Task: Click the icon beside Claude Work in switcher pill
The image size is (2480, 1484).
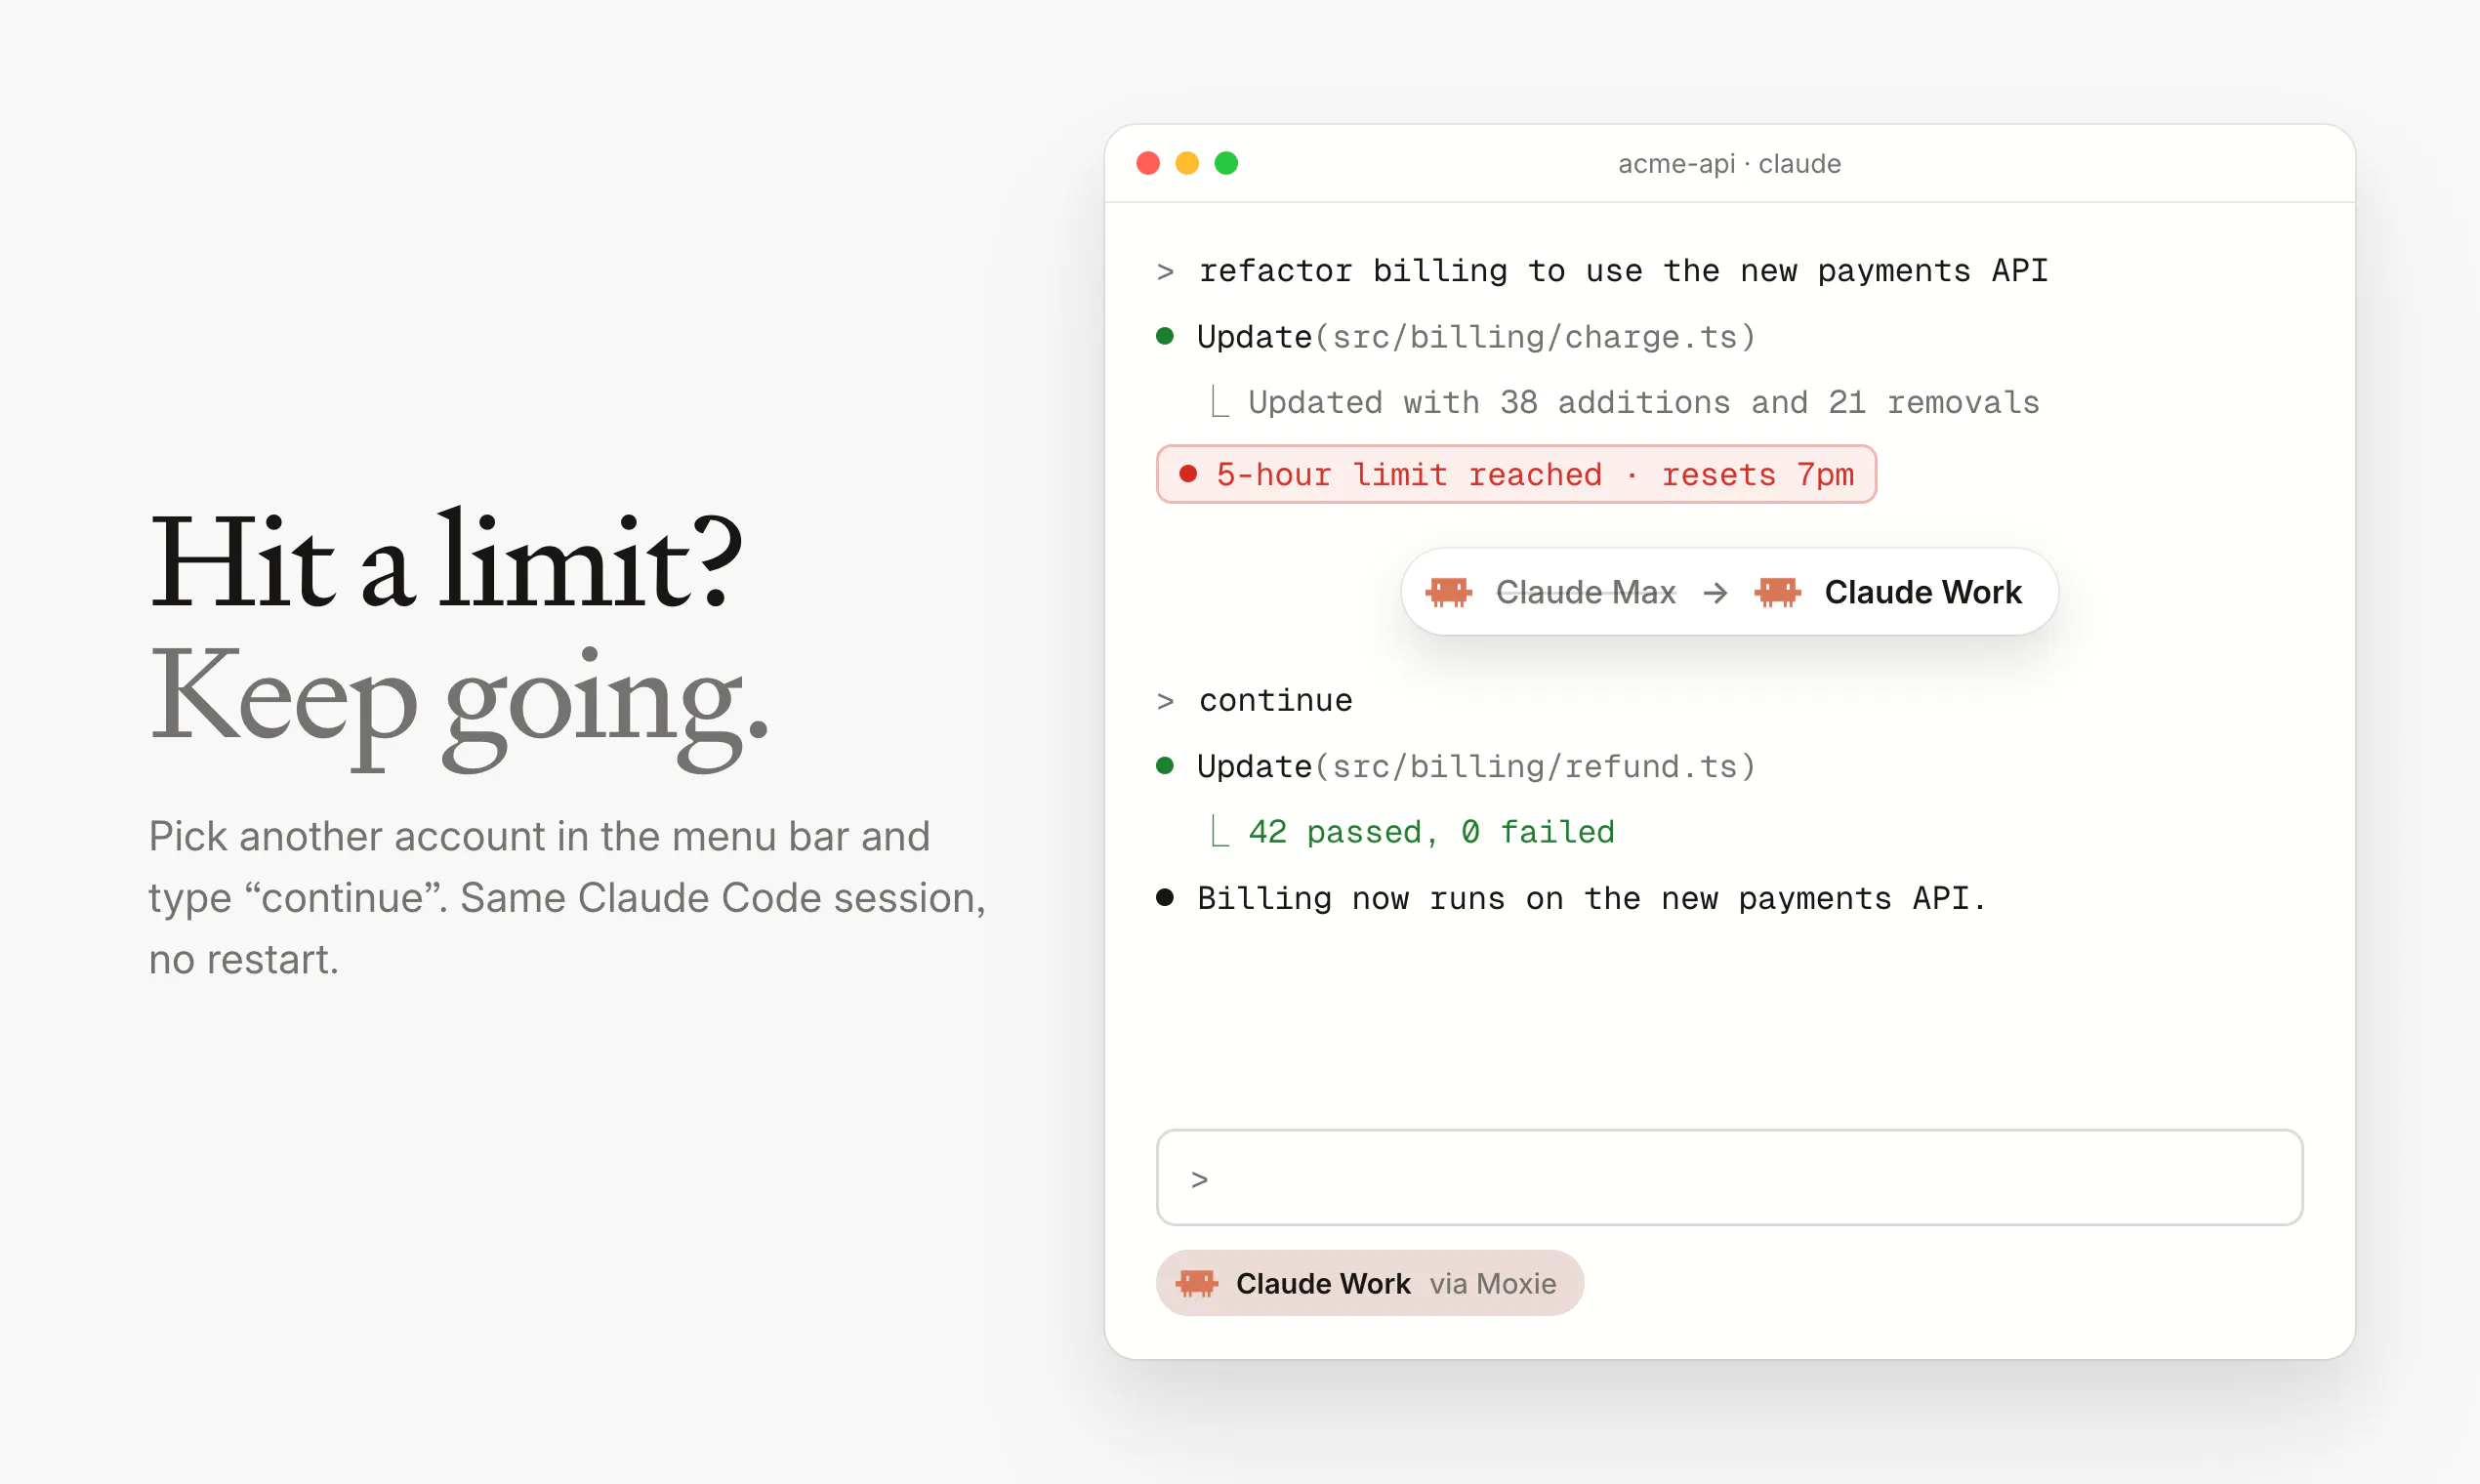Action: coord(1777,592)
